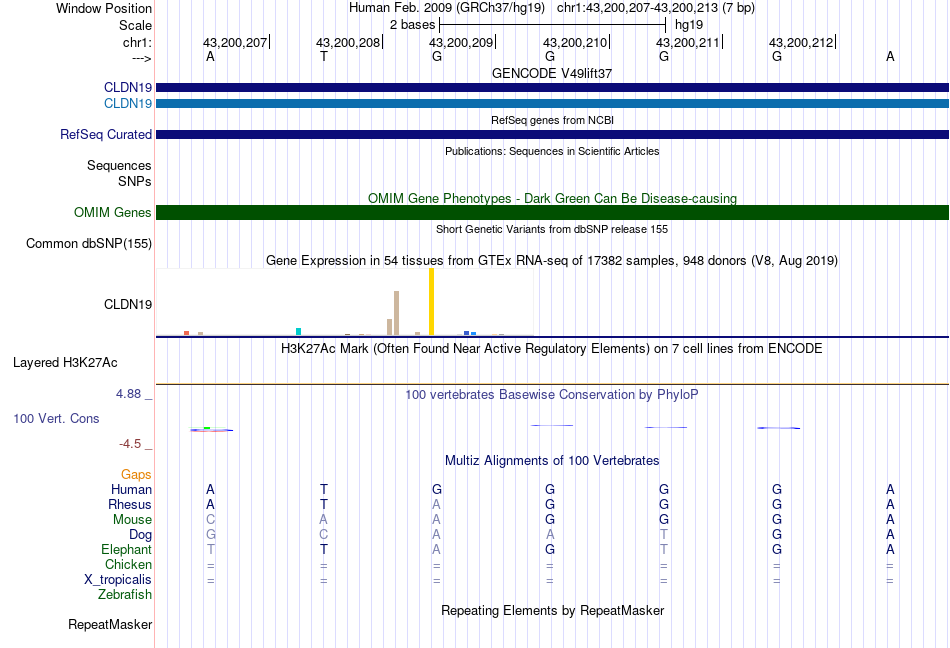
Task: Click RefSeq genes from NCBI title
Action: (552, 120)
